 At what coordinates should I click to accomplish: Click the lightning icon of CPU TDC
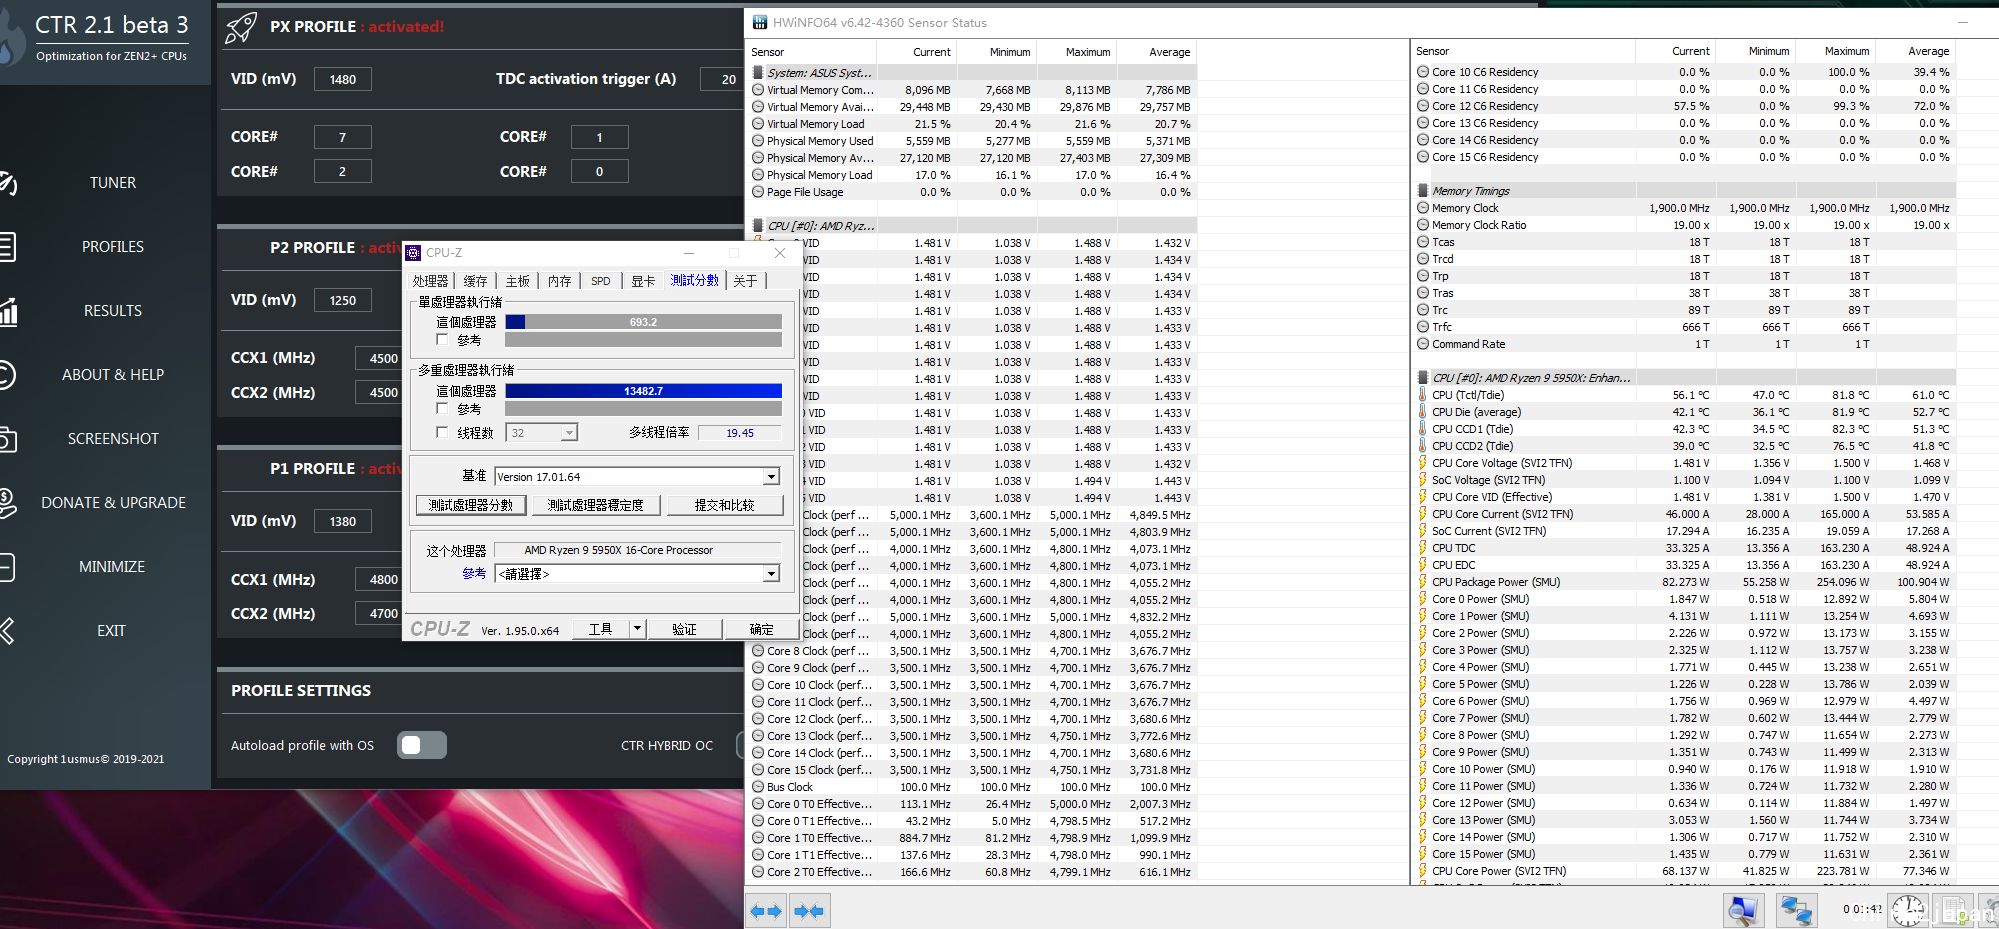pyautogui.click(x=1423, y=547)
